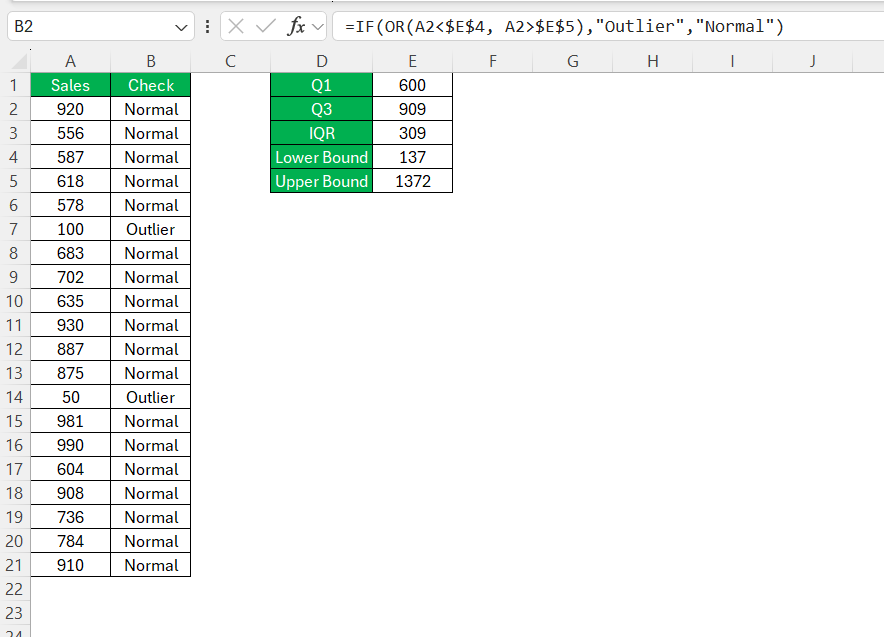Click the Lower Bound label cell
Image resolution: width=884 pixels, height=637 pixels.
(321, 157)
